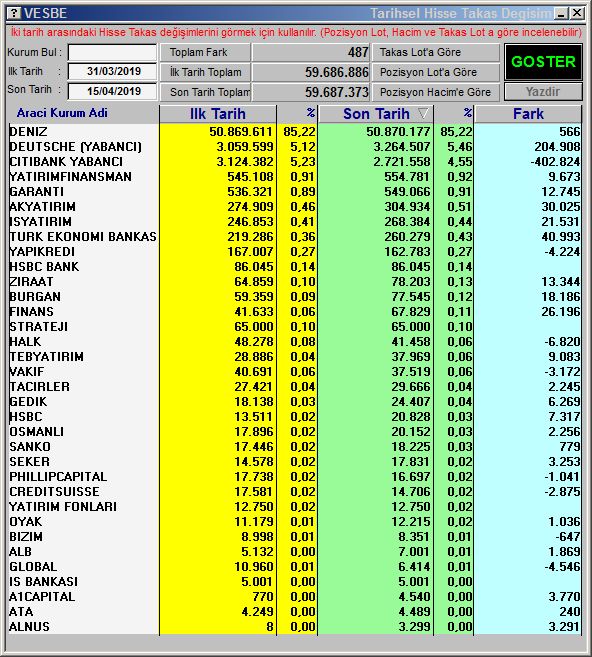Minimize the VESBE window
This screenshot has height=657, width=592.
561,13
